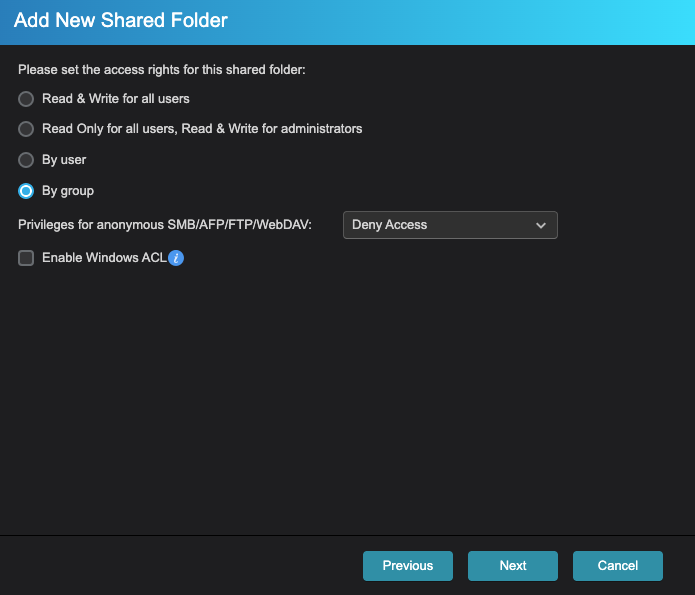Select the 'Read & Write for all users' radio button

(26, 99)
